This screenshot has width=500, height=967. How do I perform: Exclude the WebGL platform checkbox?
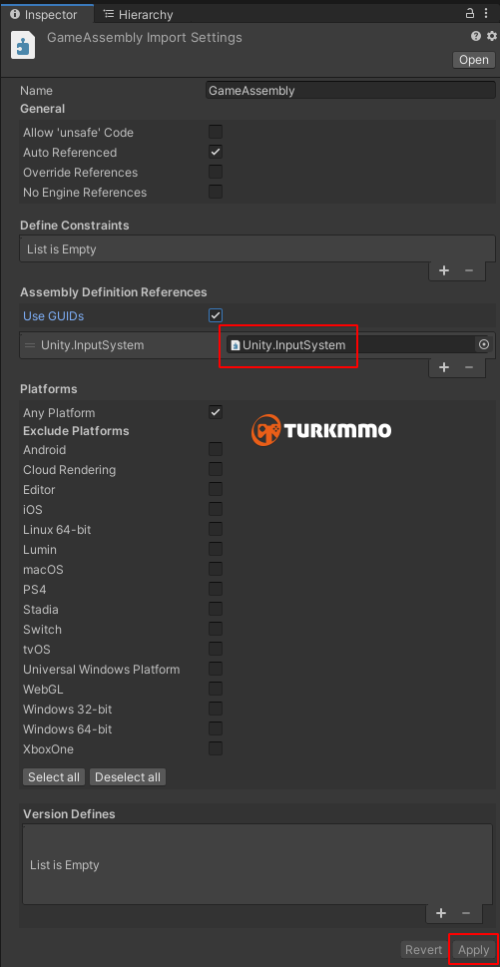pyautogui.click(x=215, y=689)
